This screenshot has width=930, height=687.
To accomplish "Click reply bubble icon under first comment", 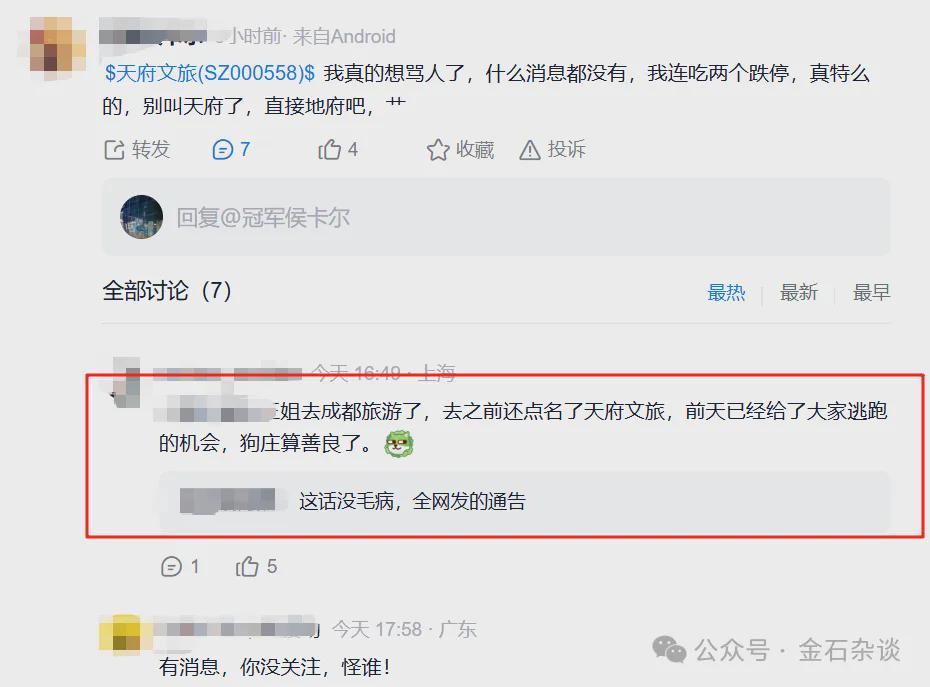I will pyautogui.click(x=171, y=567).
